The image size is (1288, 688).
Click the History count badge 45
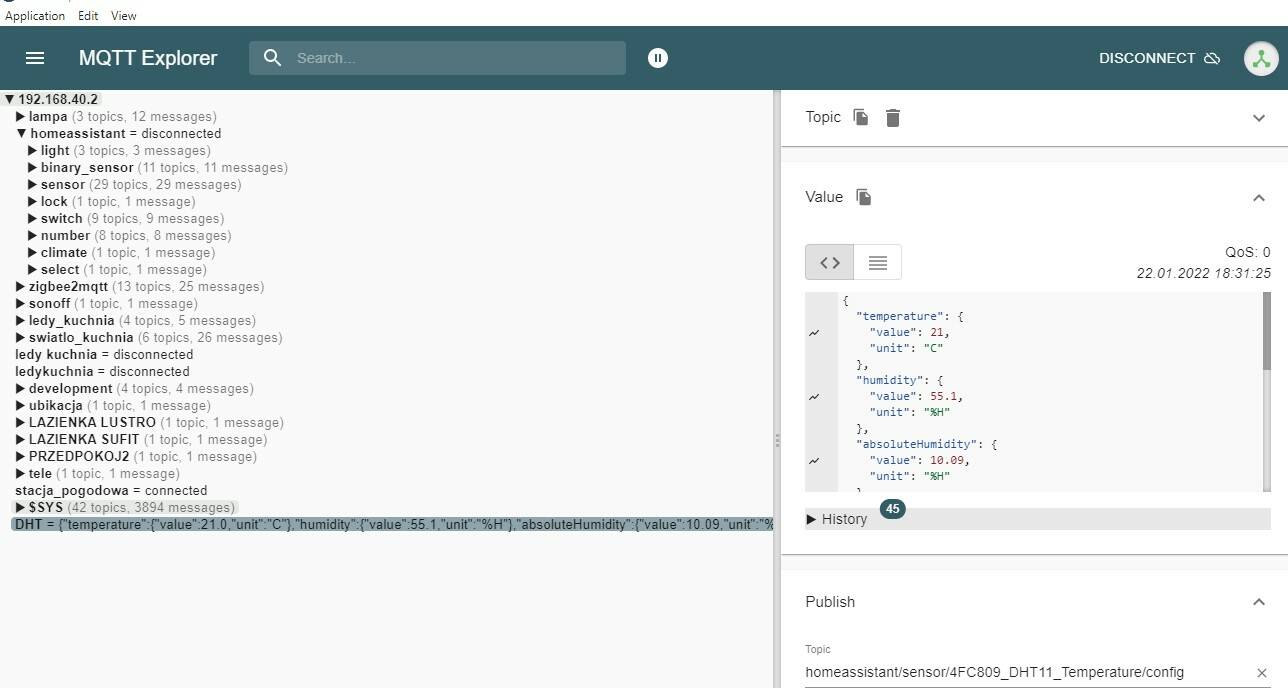(892, 509)
